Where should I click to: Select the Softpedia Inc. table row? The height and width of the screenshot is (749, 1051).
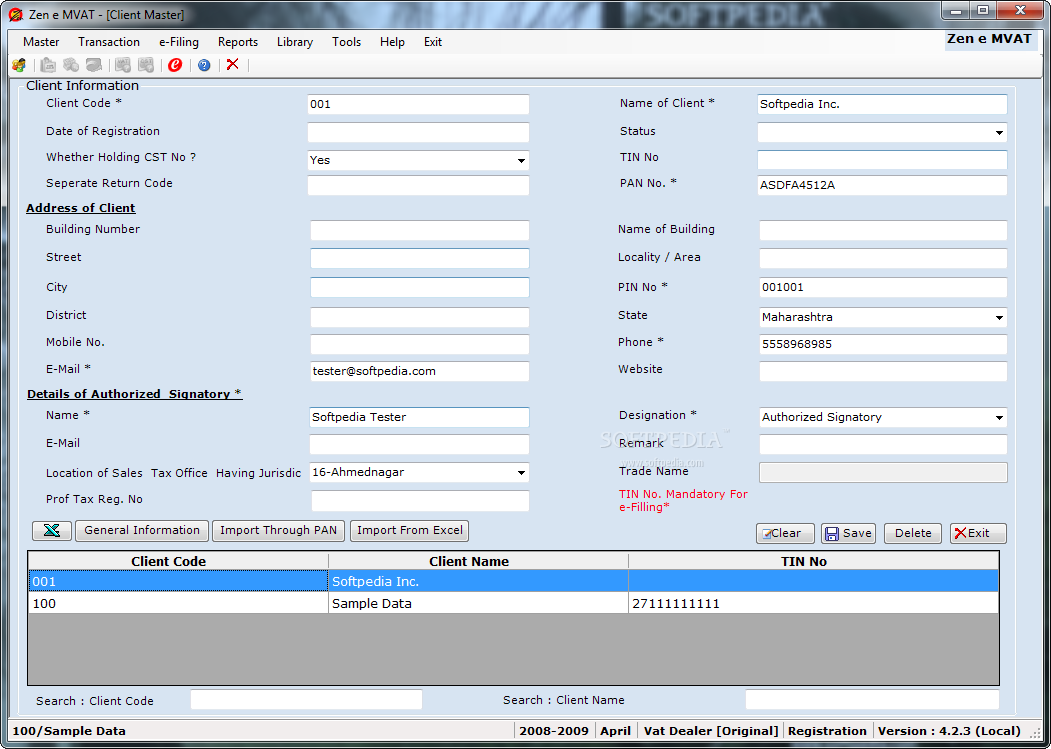click(x=513, y=581)
